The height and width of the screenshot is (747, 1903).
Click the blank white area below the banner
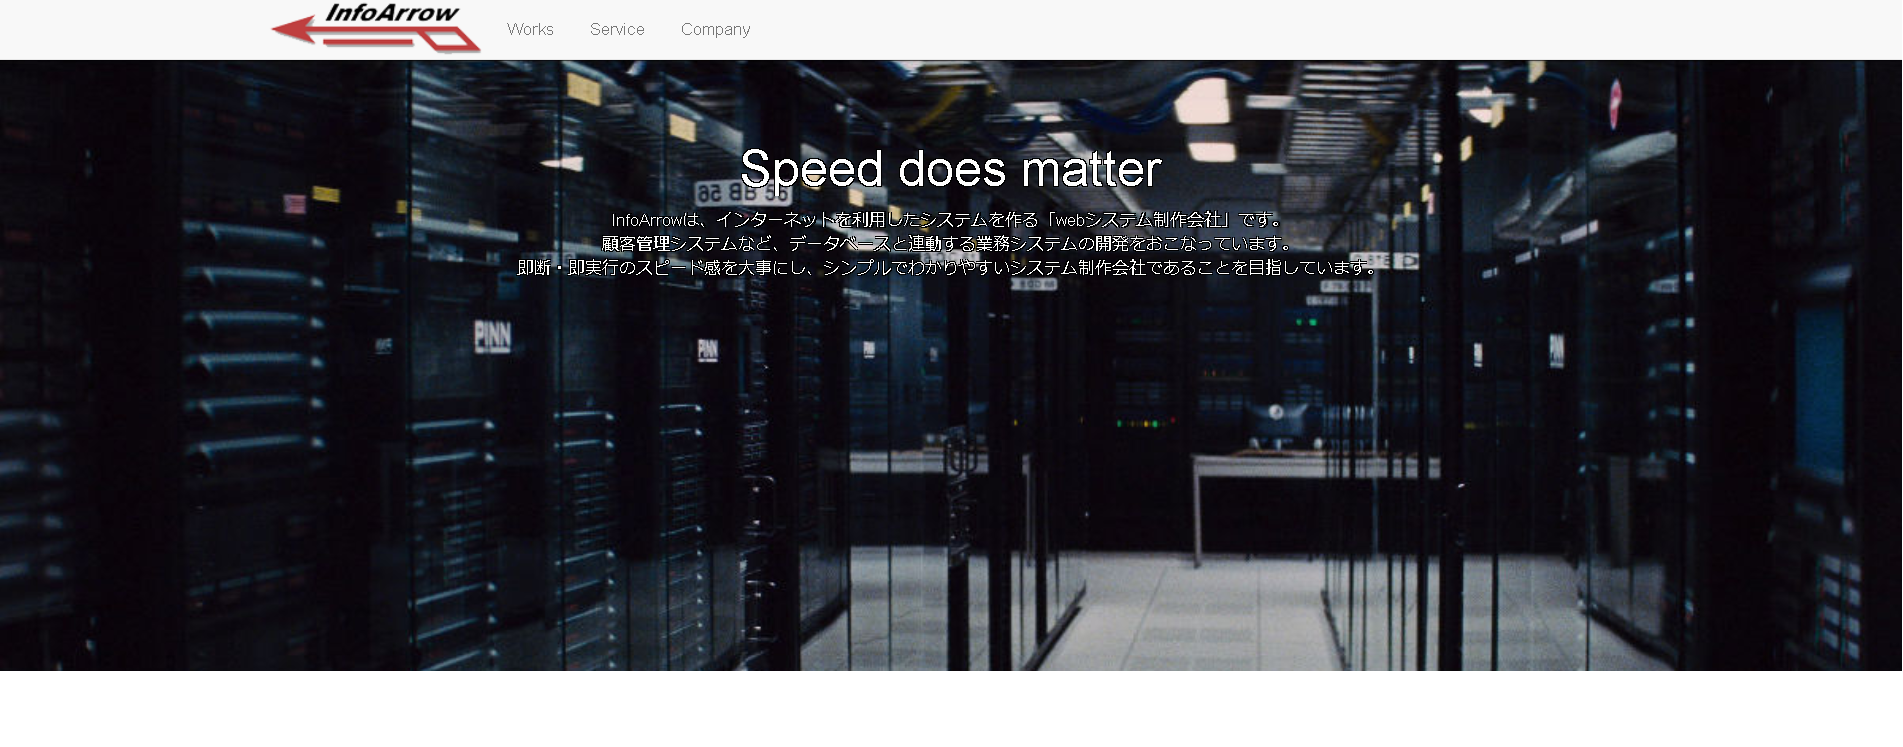click(950, 710)
